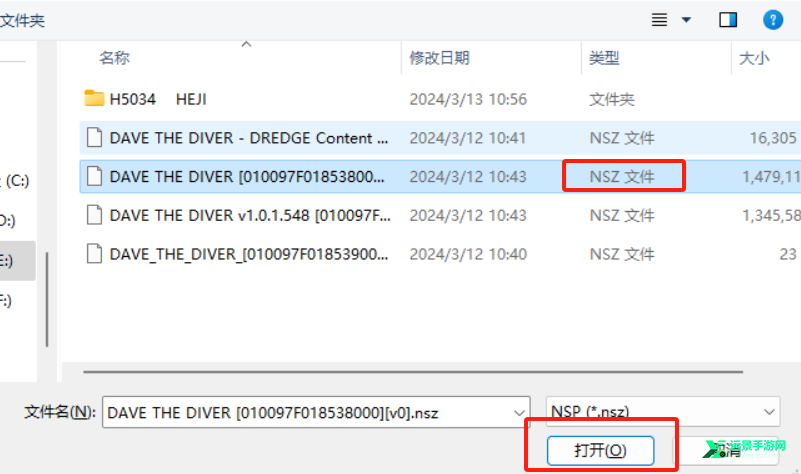Open the blue help icon
This screenshot has width=801, height=474.
click(773, 20)
